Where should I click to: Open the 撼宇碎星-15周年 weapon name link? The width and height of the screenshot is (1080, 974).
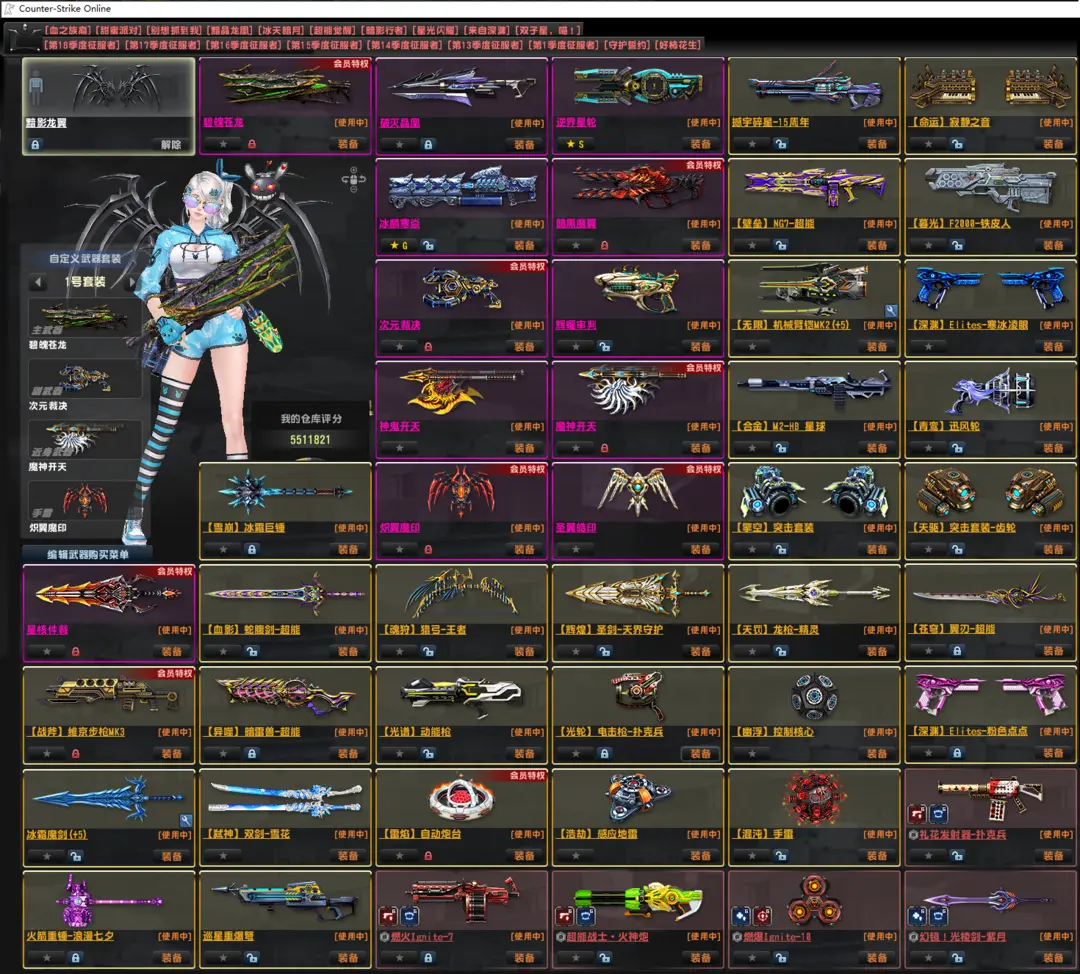[x=771, y=123]
